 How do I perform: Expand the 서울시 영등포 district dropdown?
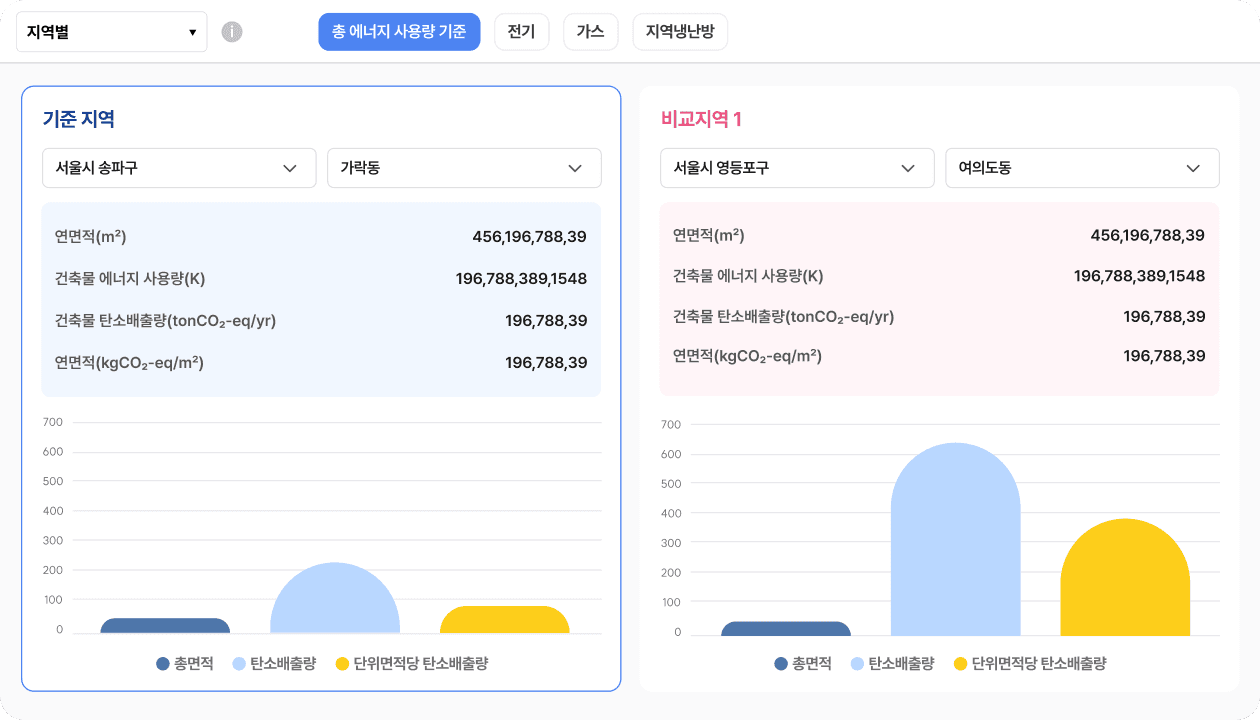(x=797, y=168)
